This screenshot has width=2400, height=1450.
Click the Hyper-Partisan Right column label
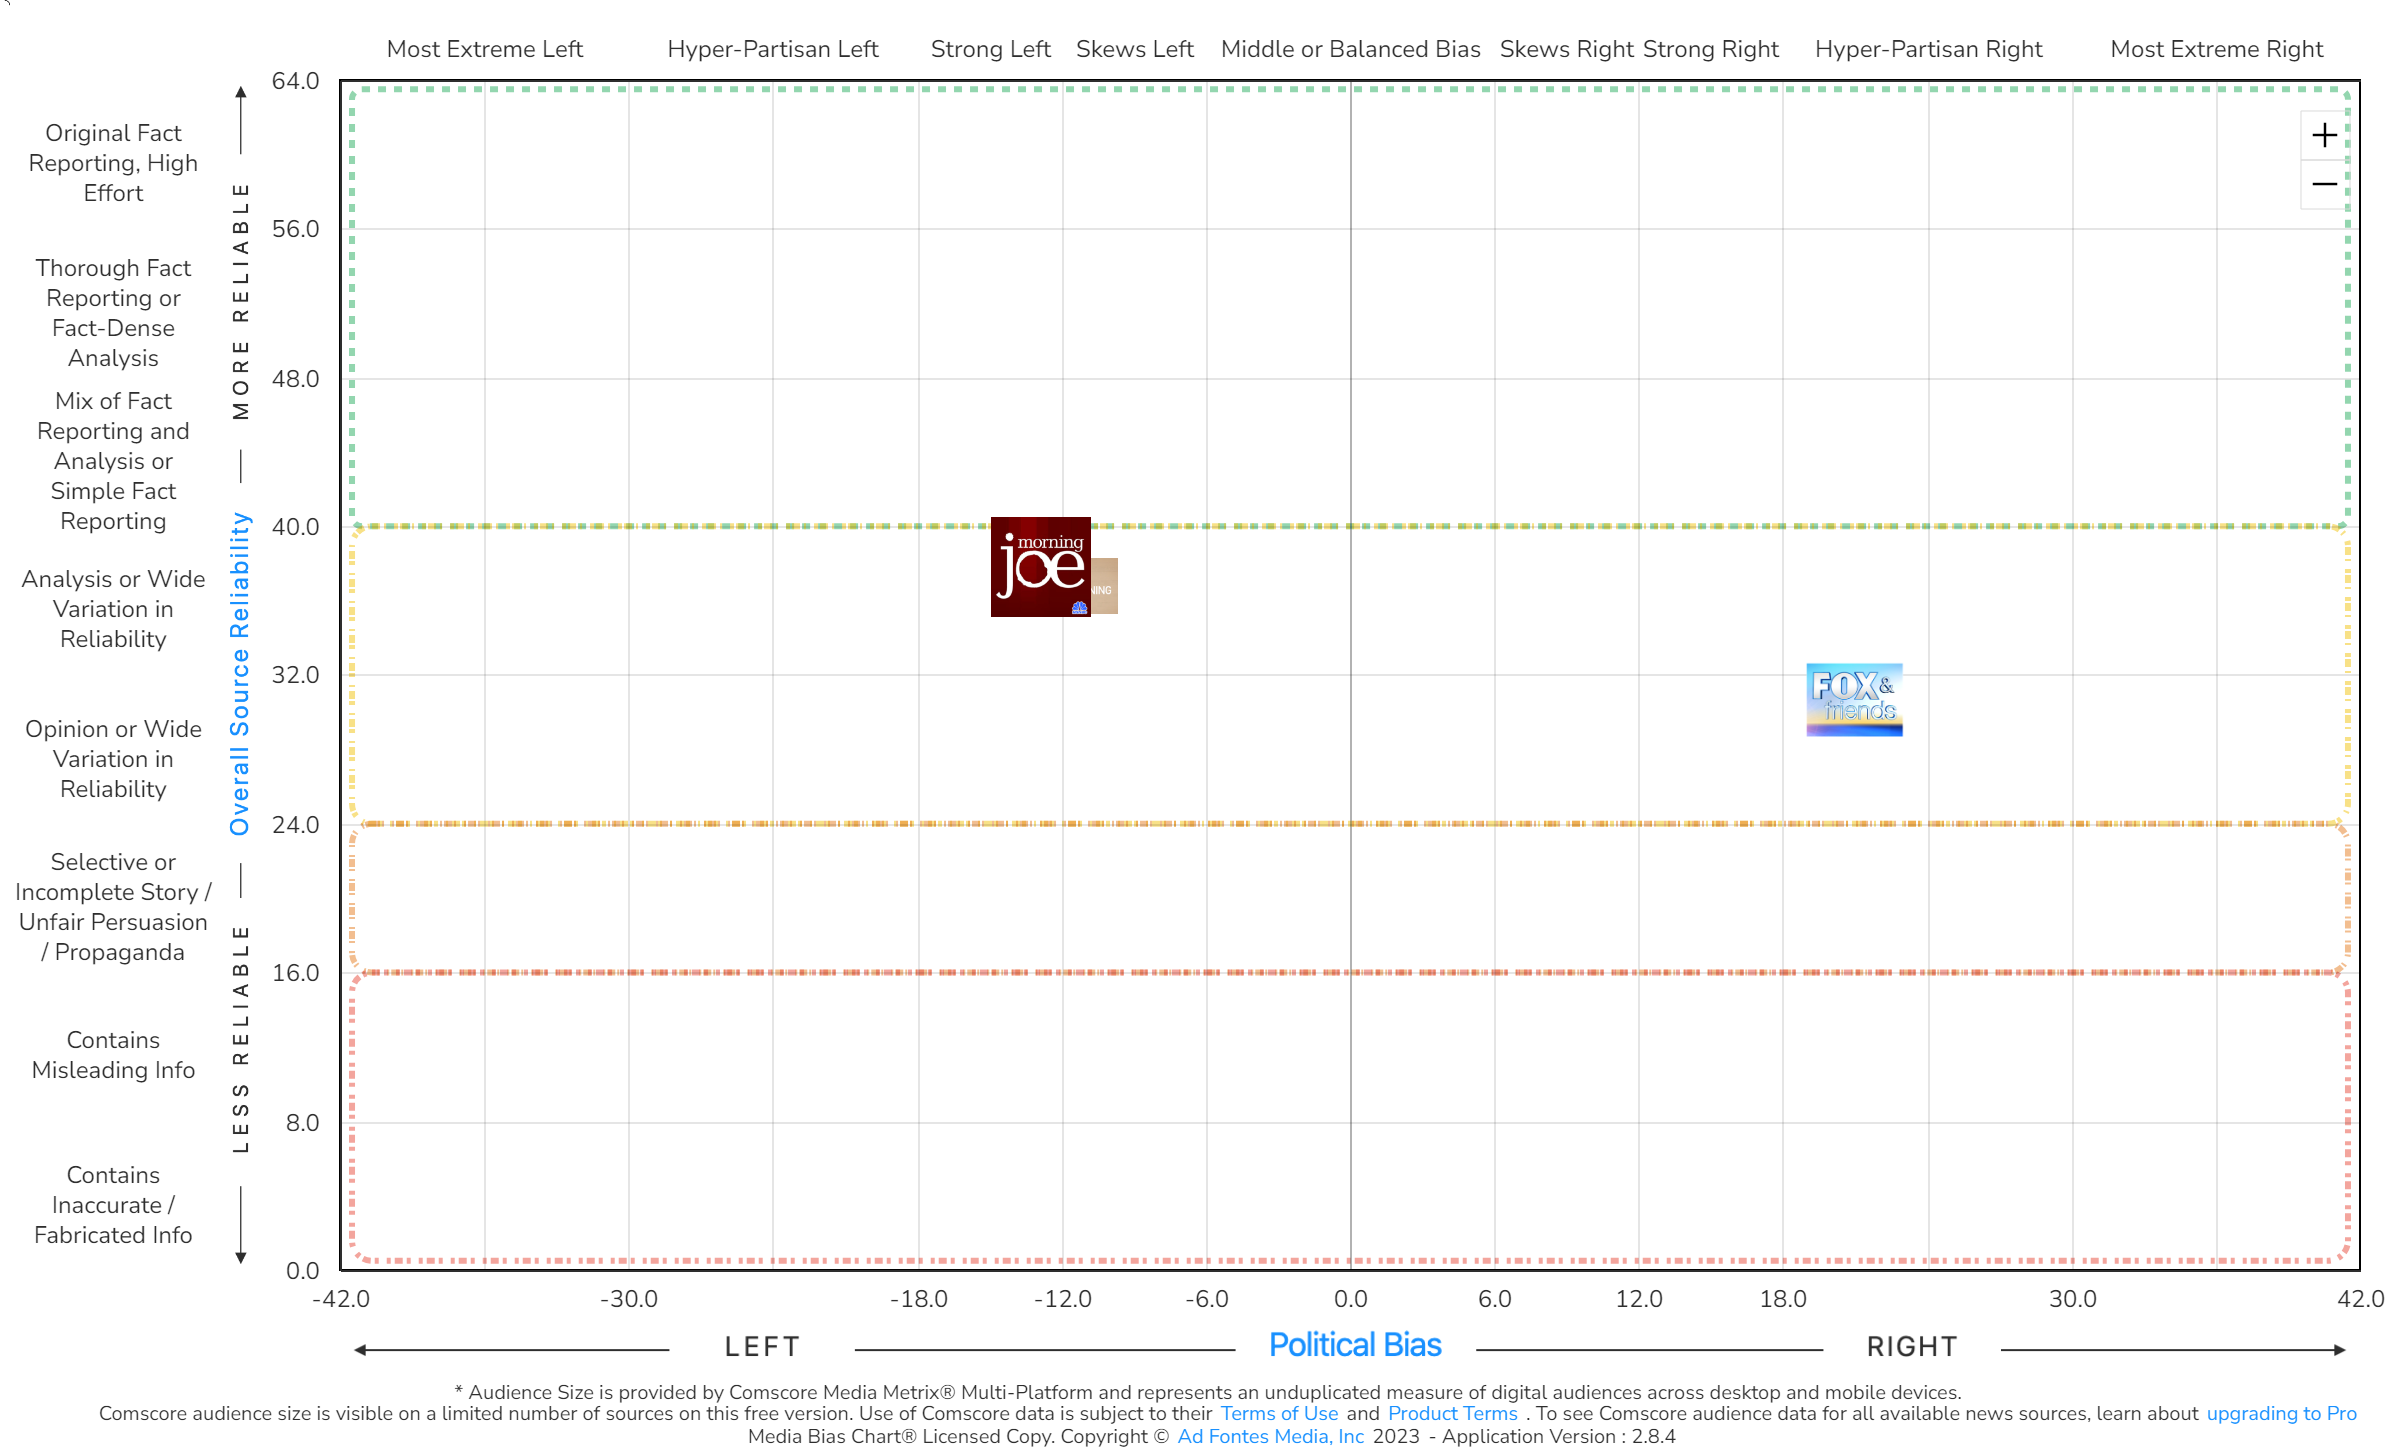click(1928, 49)
